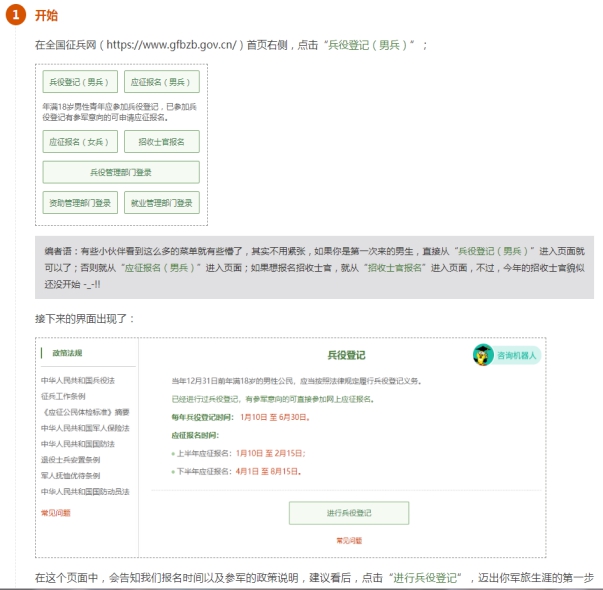
Task: Click the 接下来的界面出现了 line
Action: (x=84, y=318)
